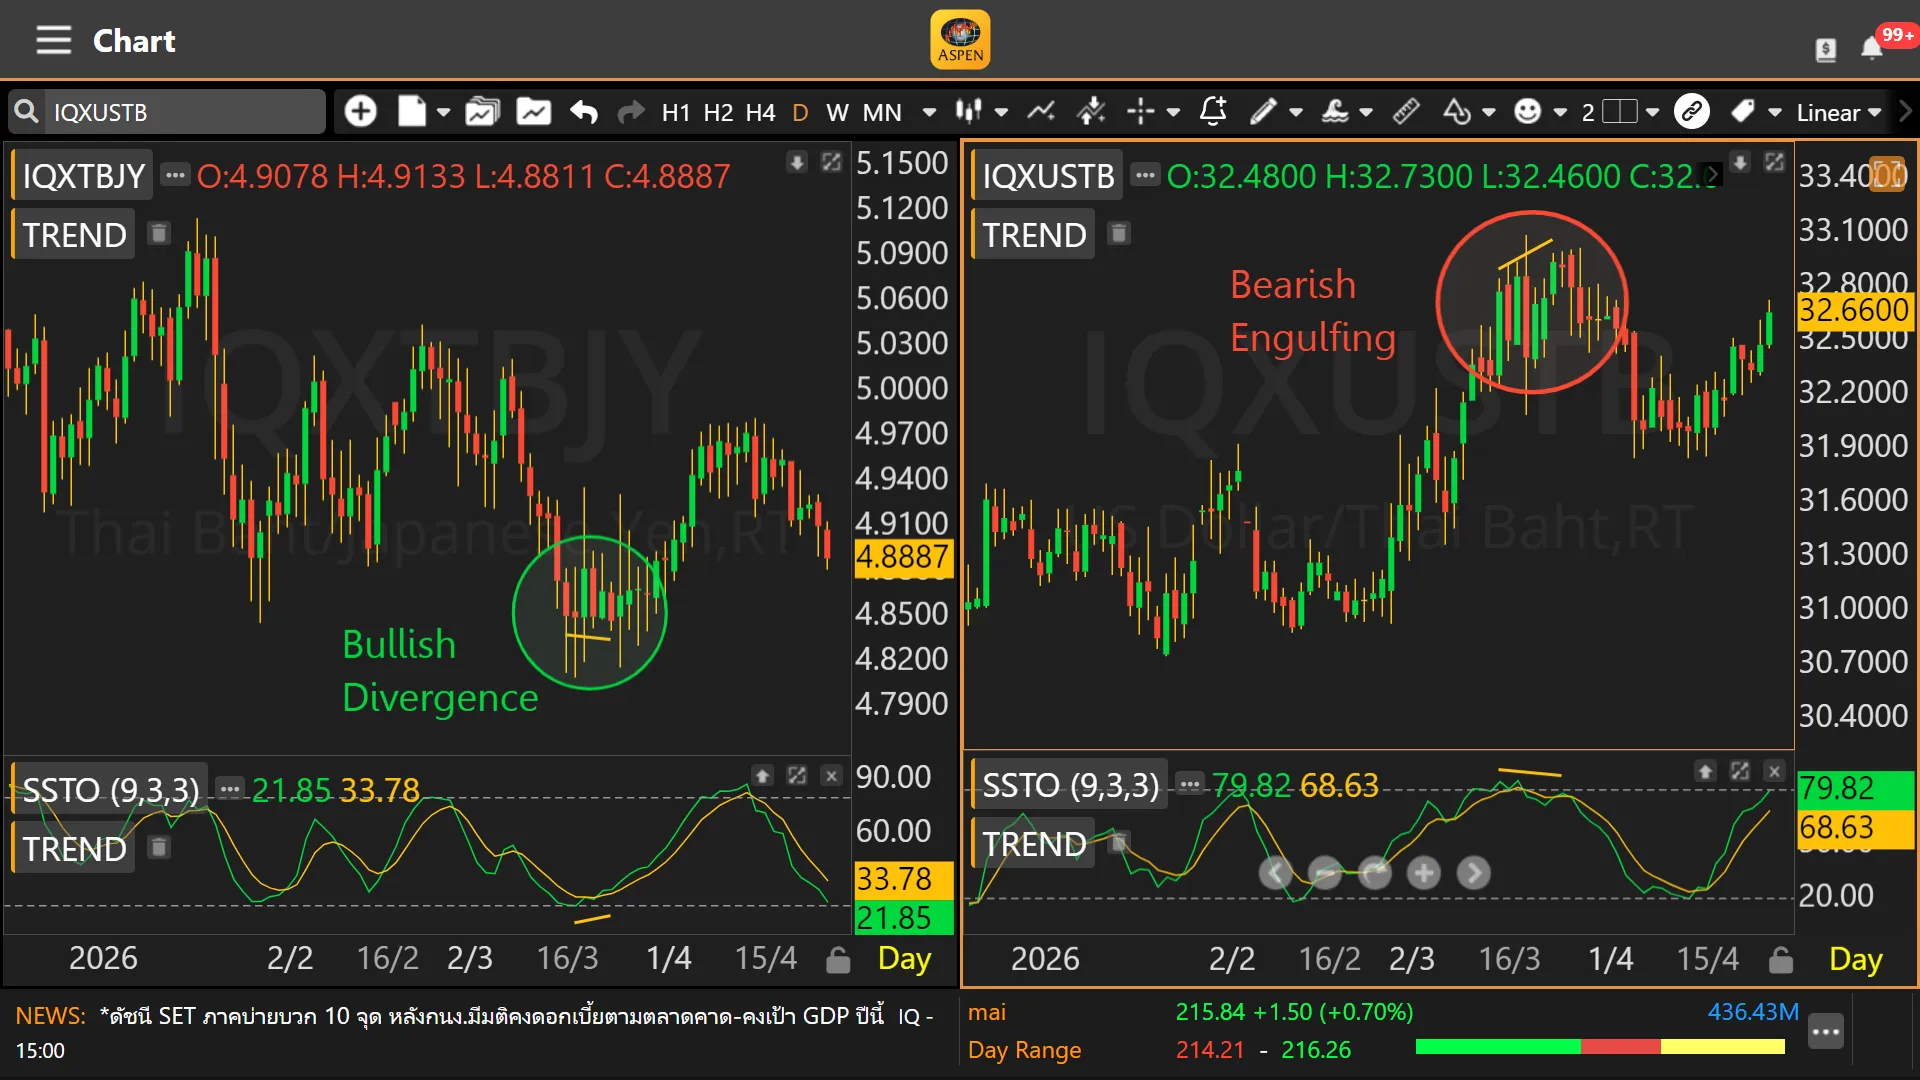Click the add new chart plus icon
The width and height of the screenshot is (1920, 1080).
[x=360, y=112]
